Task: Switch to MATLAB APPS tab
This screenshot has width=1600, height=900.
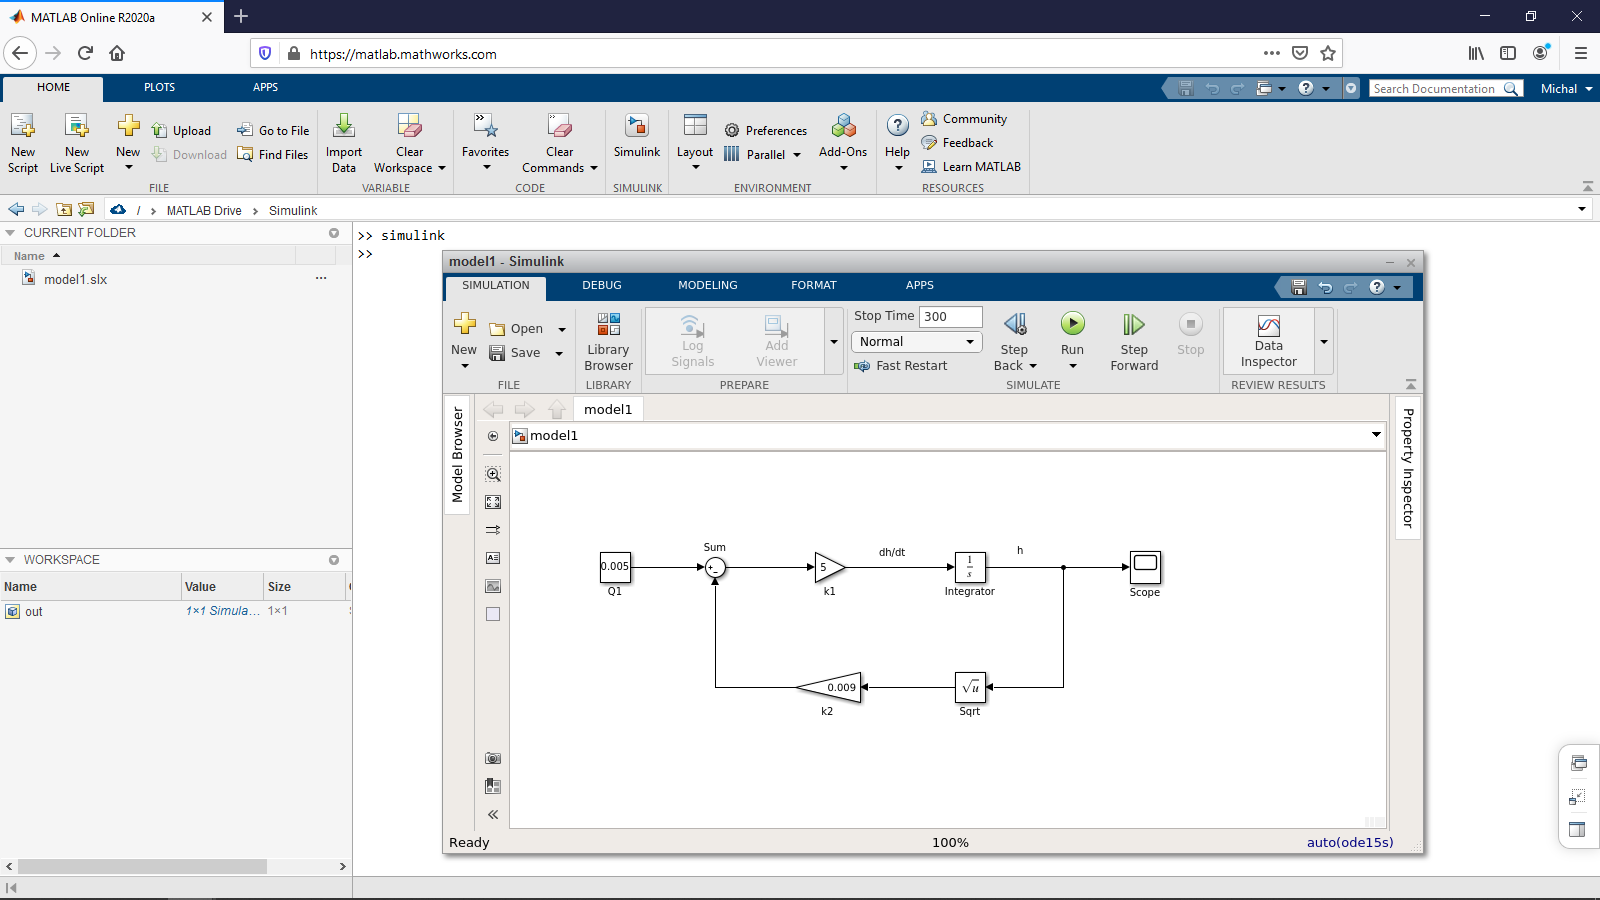Action: (x=265, y=87)
